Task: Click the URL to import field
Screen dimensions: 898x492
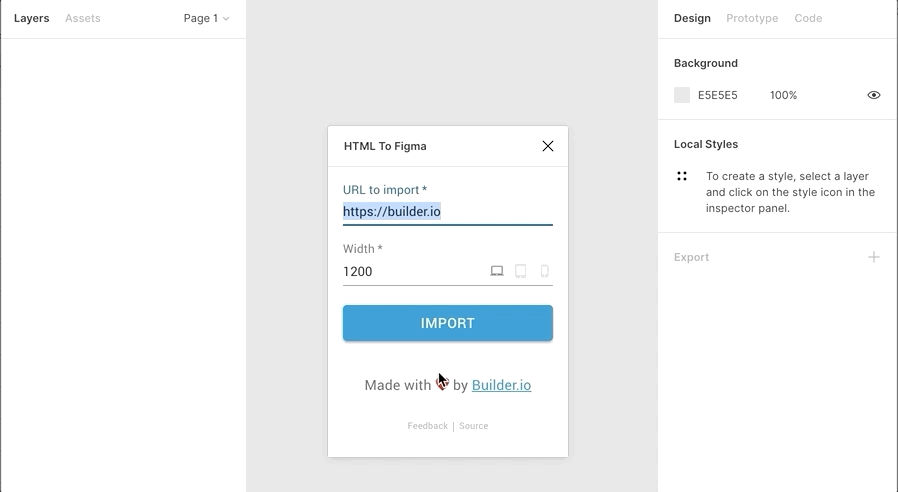Action: tap(448, 212)
